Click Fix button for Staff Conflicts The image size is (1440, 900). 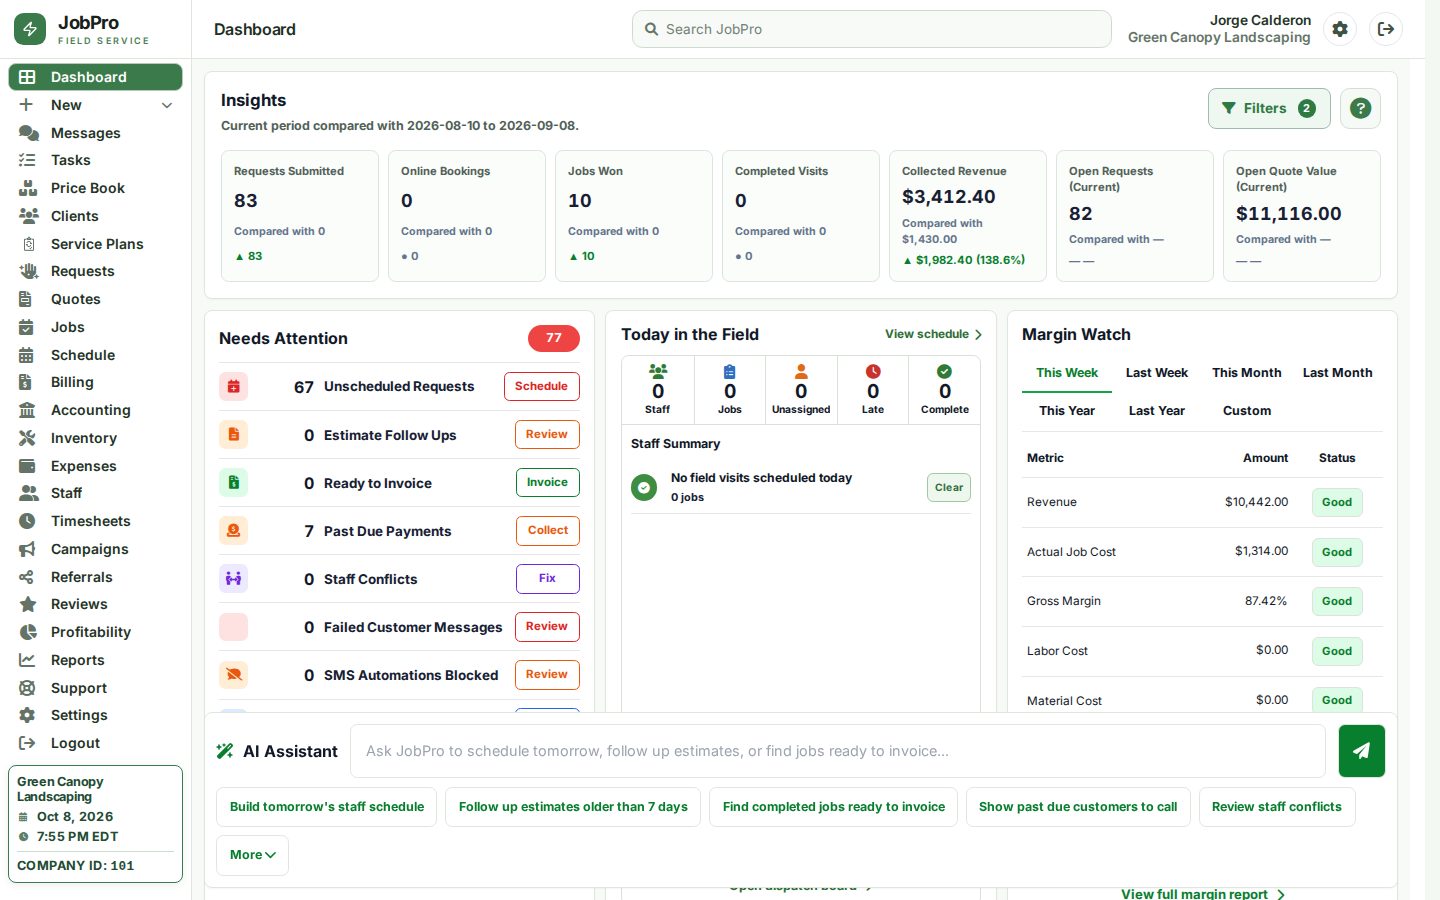pos(547,578)
